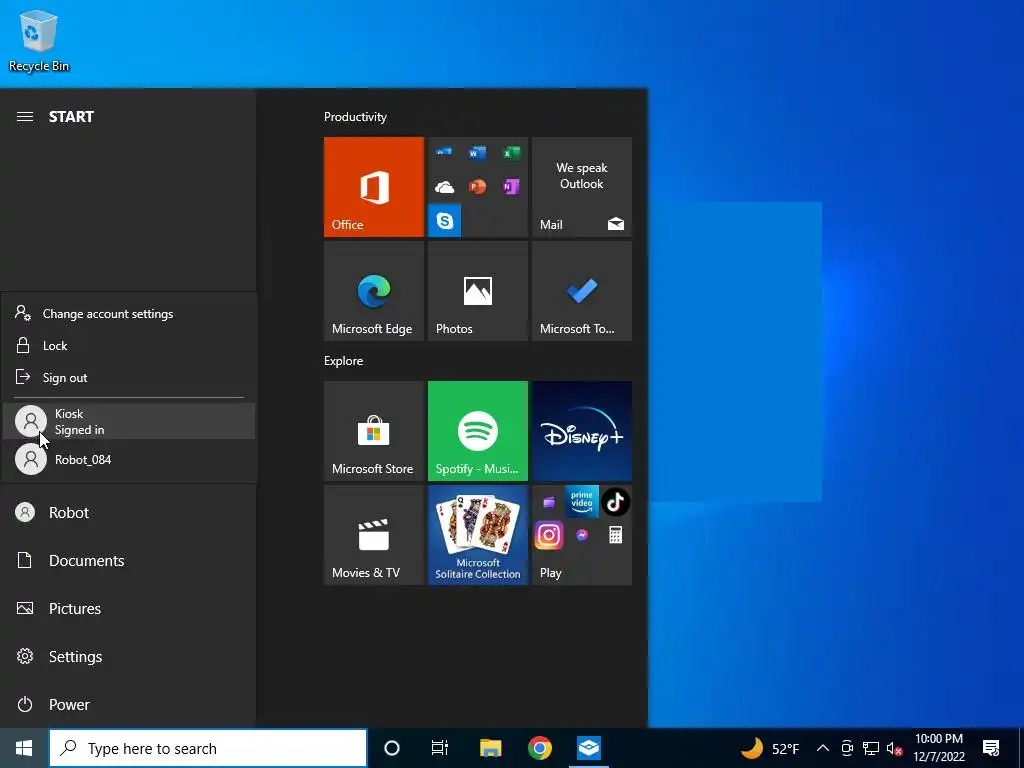Select Change account settings

tap(129, 313)
